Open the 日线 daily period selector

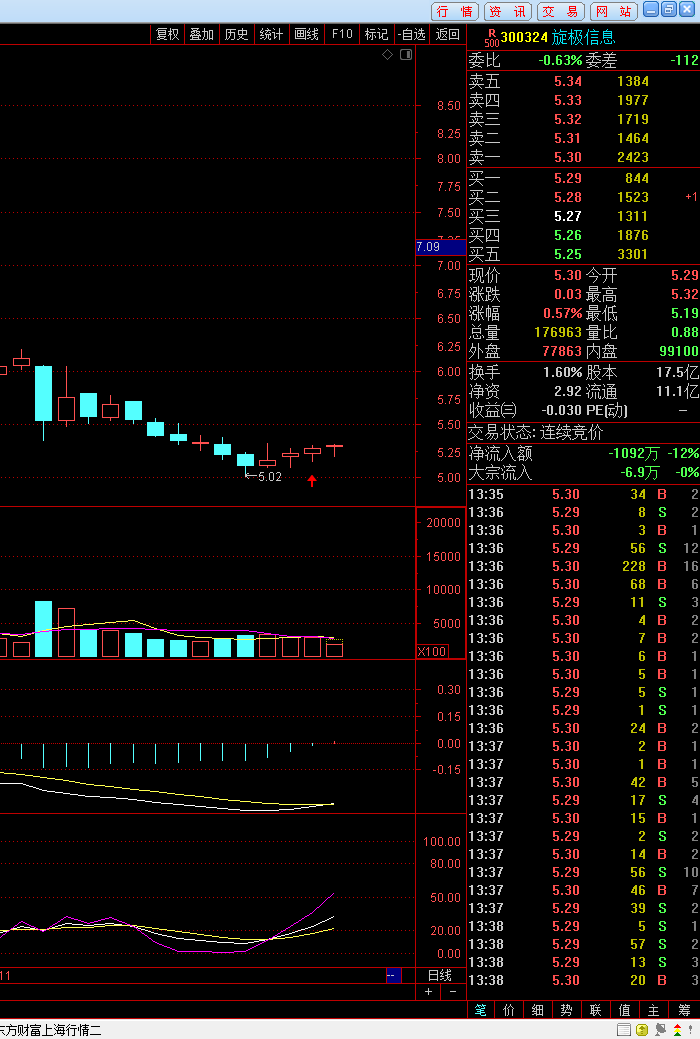click(439, 975)
